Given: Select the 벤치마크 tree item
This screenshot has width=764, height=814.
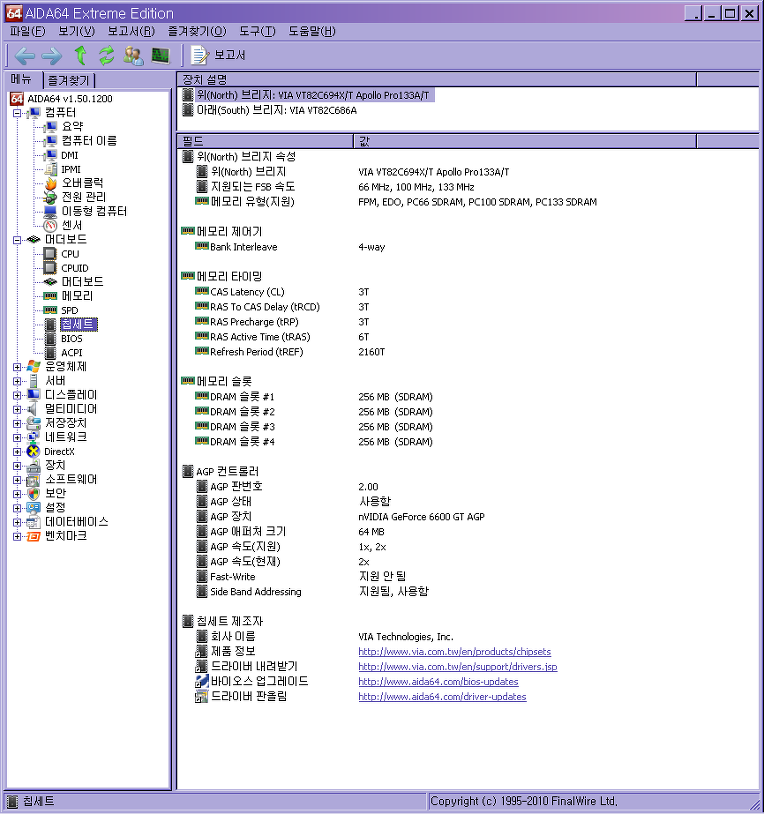Looking at the screenshot, I should coord(65,536).
